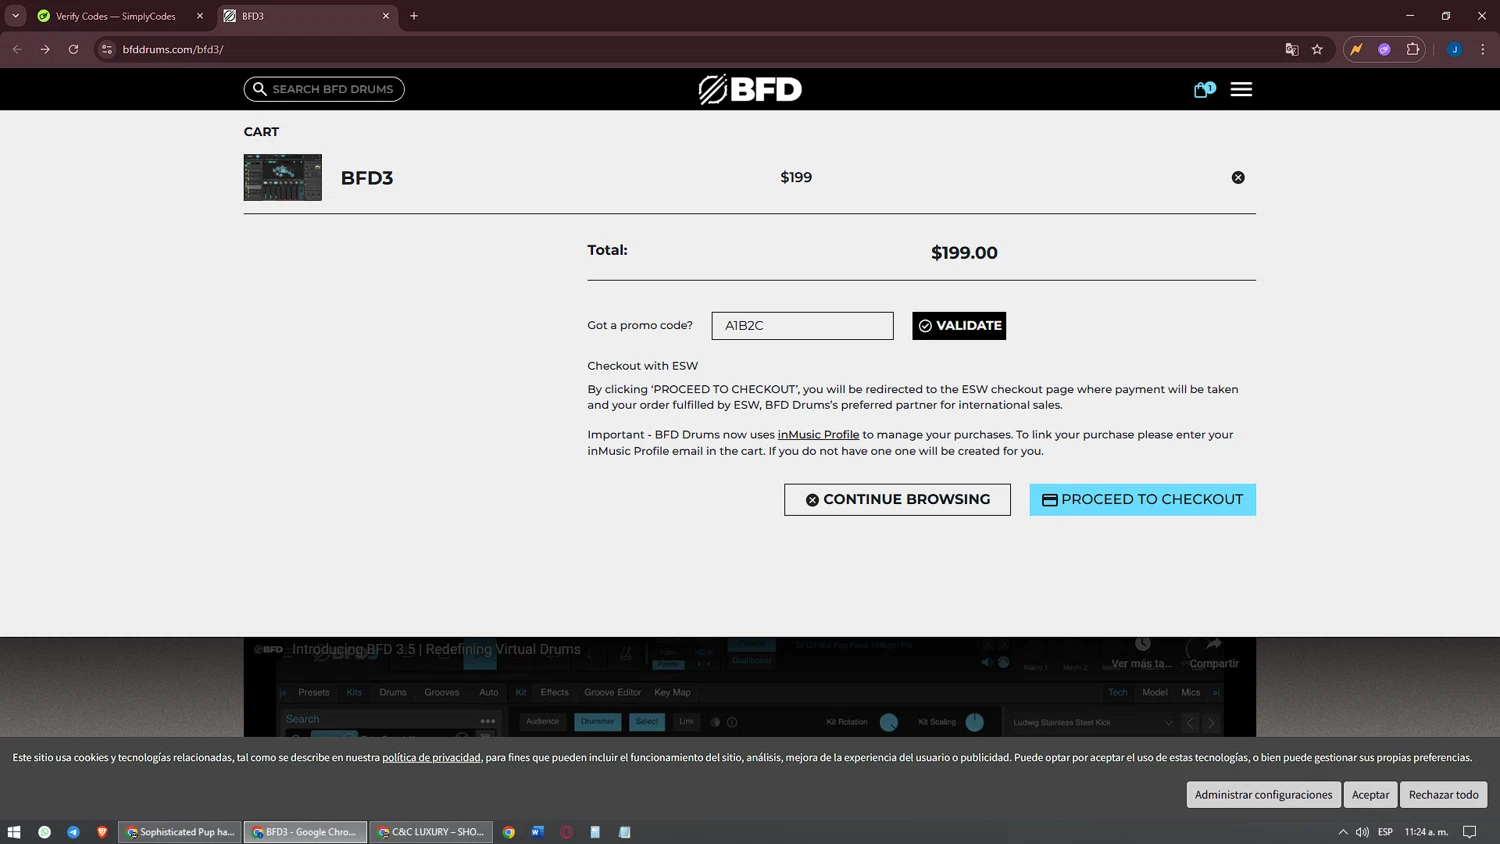This screenshot has height=844, width=1500.
Task: Open the Windows Start menu
Action: click(14, 832)
